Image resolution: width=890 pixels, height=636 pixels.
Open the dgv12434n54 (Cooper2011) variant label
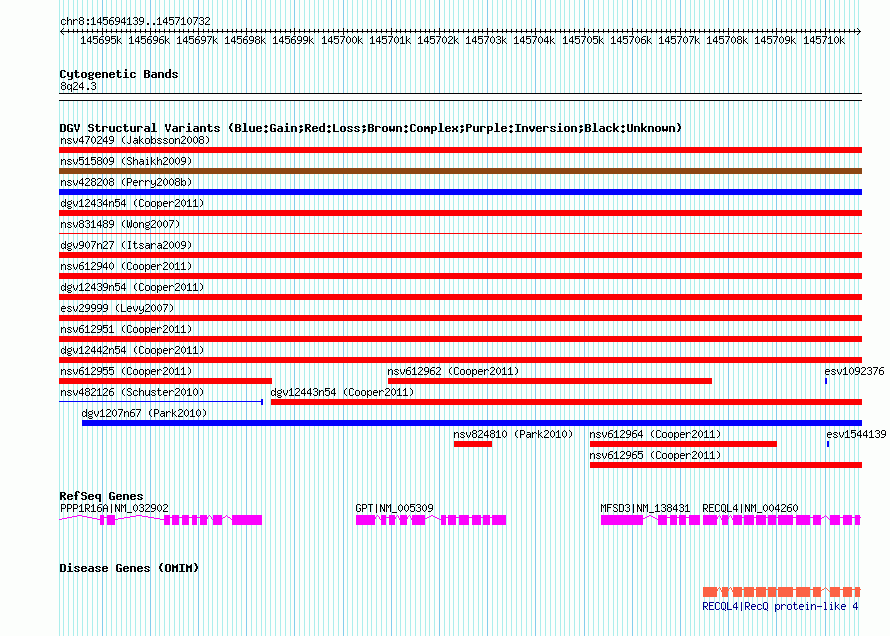[132, 203]
